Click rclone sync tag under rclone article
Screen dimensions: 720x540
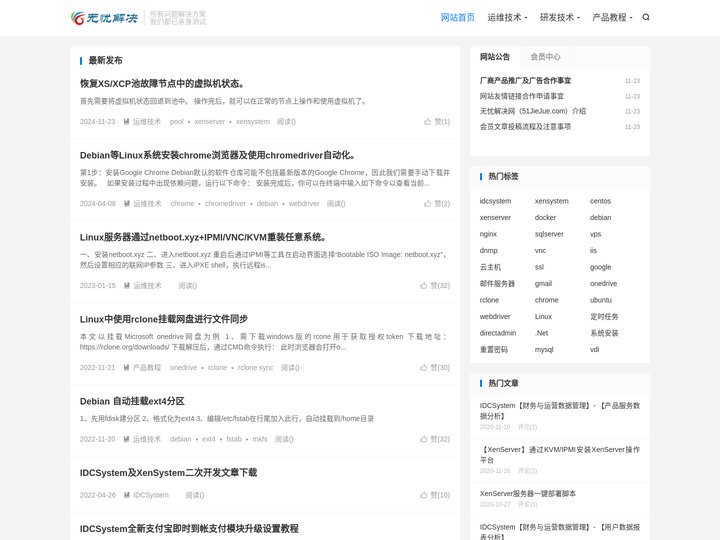coord(255,368)
